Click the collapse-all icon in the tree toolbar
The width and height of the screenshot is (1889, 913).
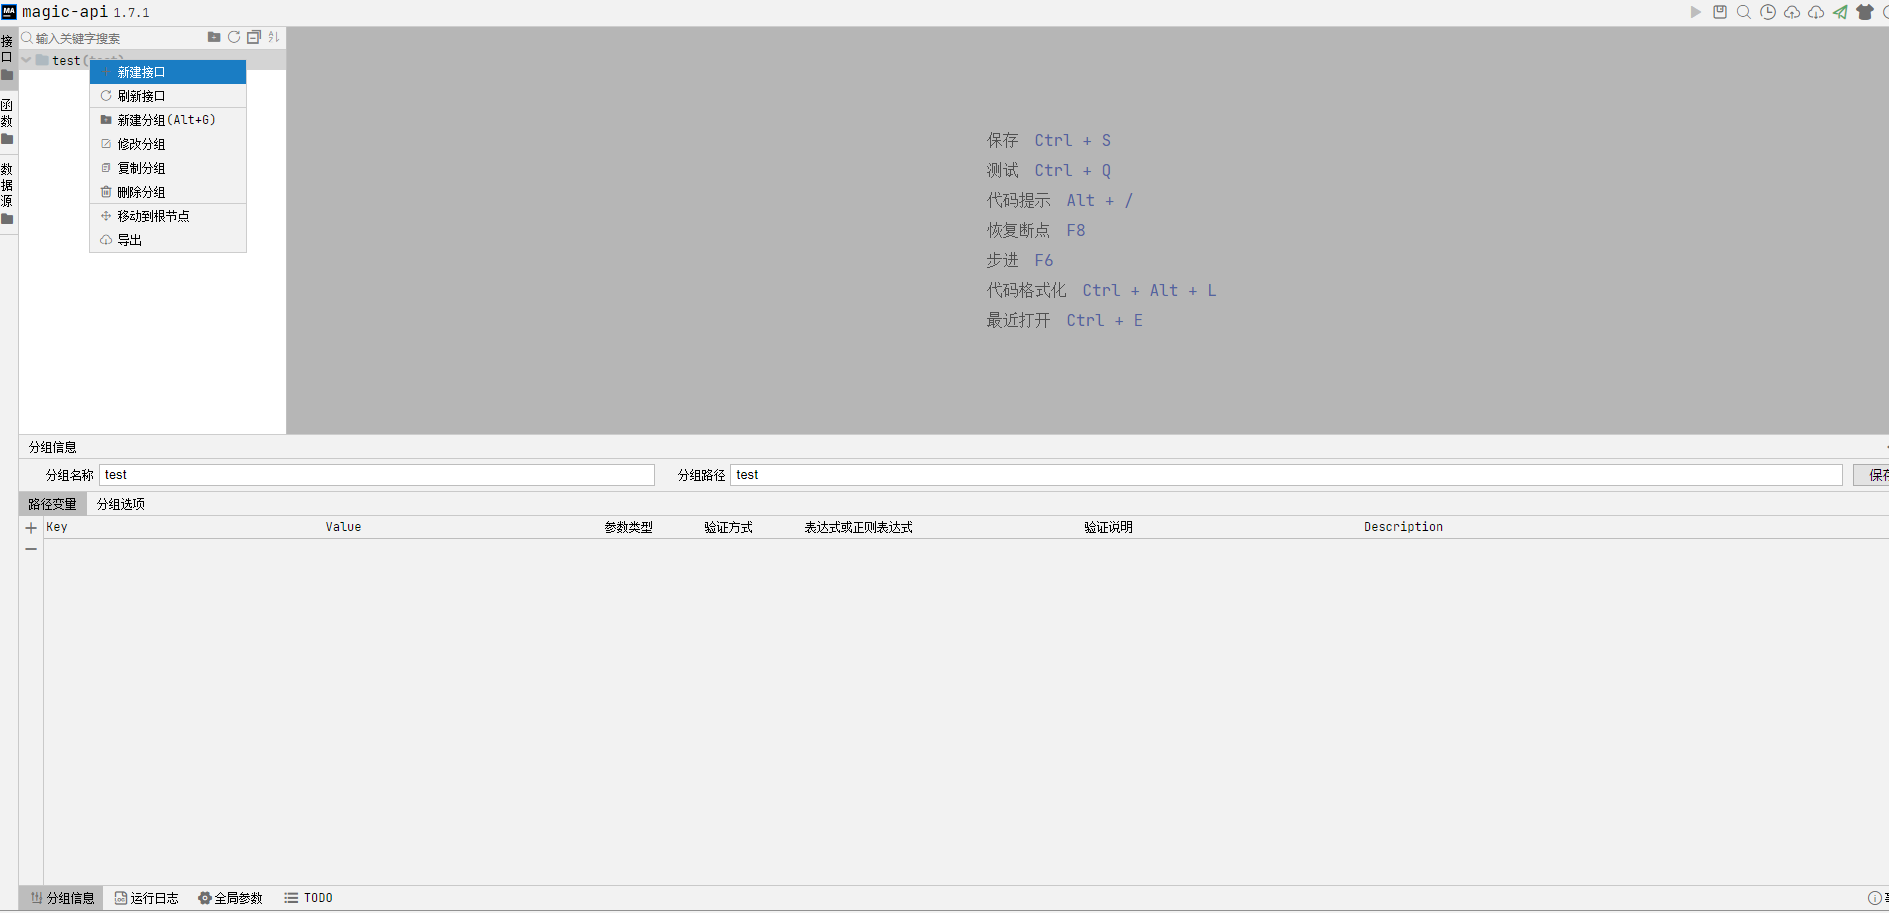(254, 37)
